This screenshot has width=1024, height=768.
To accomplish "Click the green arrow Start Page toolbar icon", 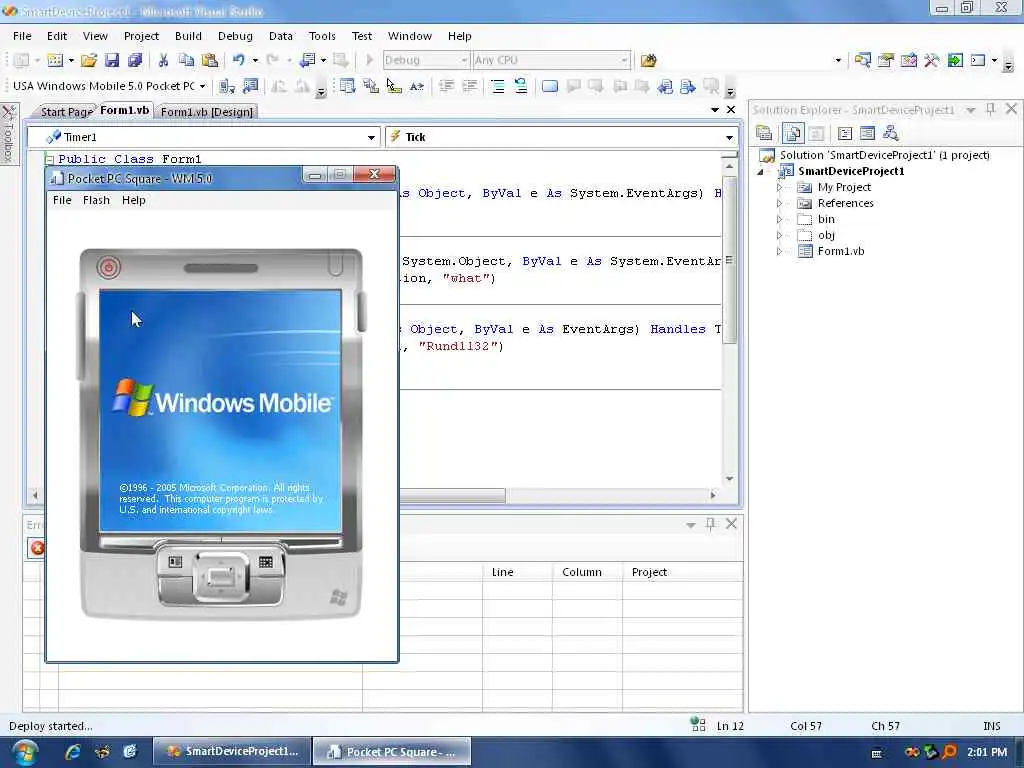I will [955, 60].
